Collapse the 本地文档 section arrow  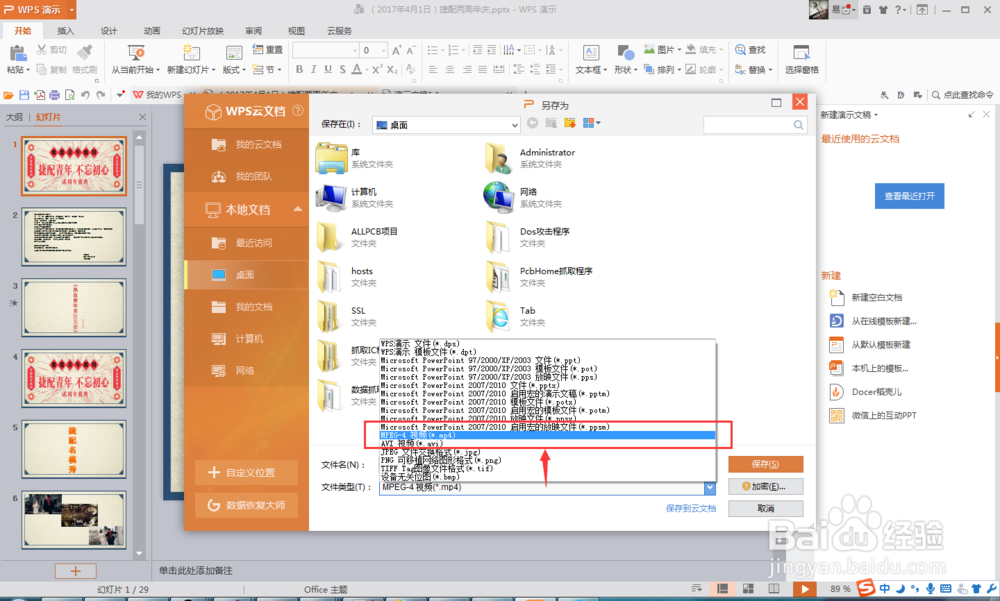click(297, 209)
